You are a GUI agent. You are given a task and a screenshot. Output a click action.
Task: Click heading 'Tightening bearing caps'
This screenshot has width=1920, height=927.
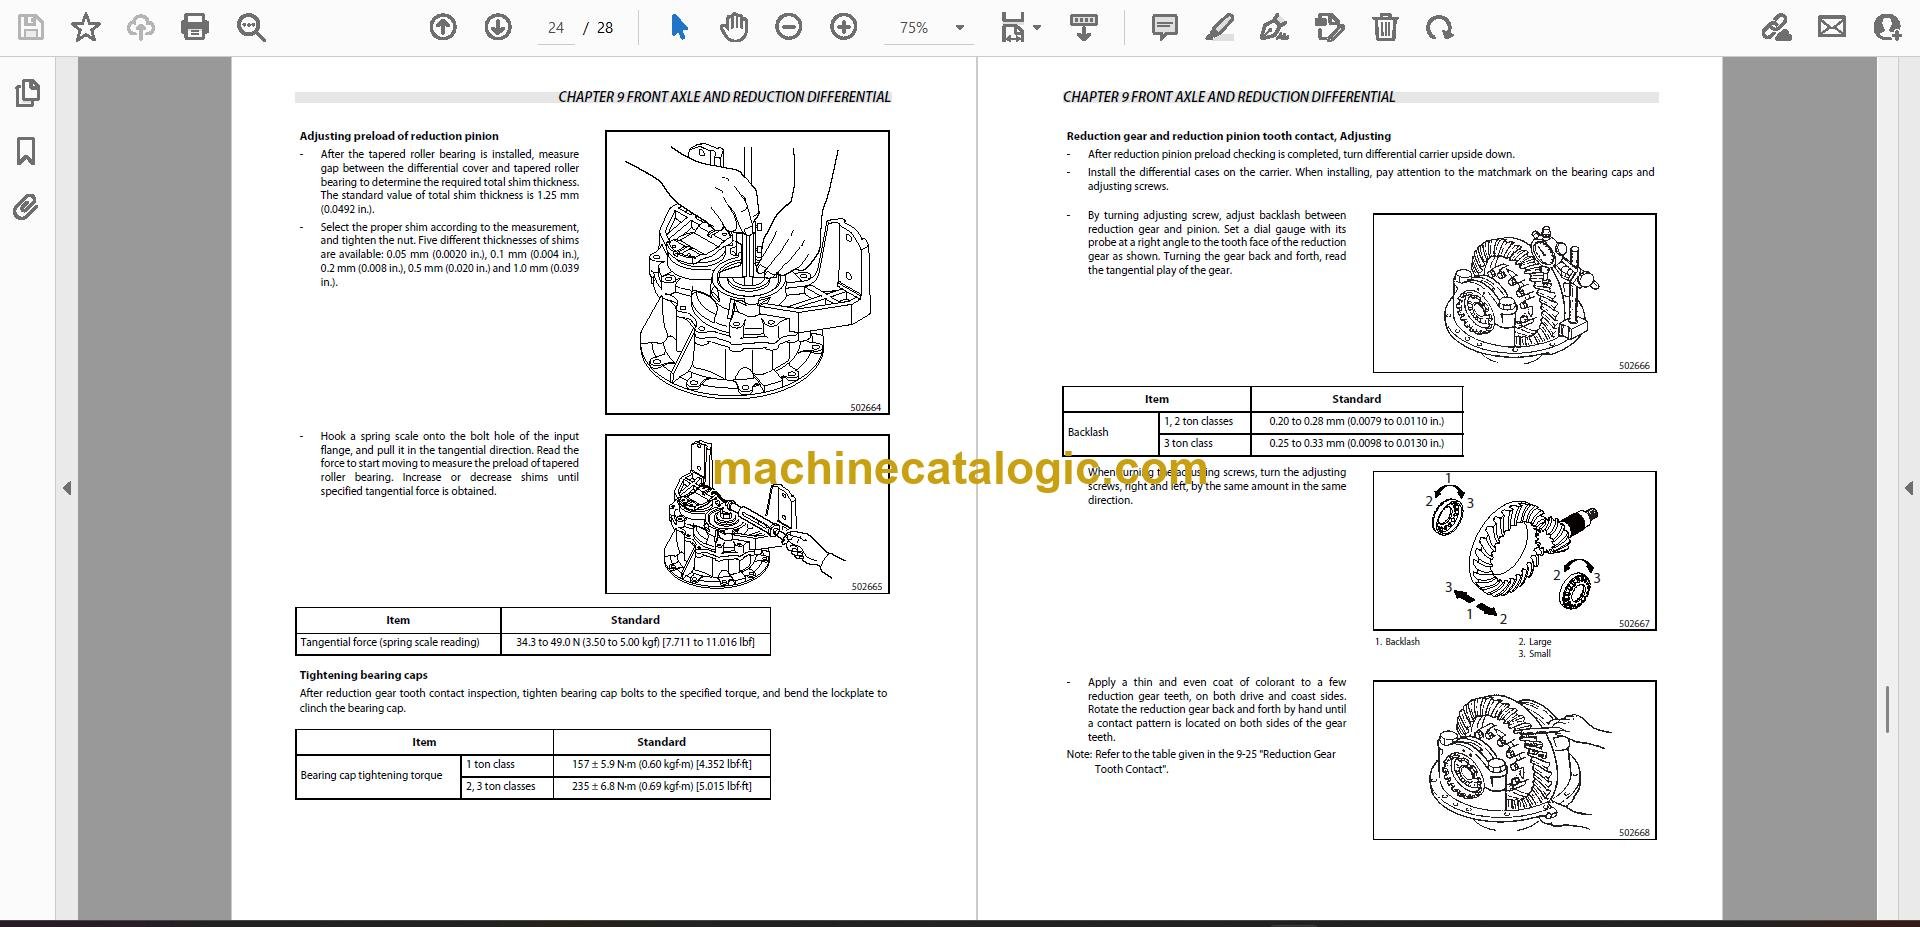point(364,675)
